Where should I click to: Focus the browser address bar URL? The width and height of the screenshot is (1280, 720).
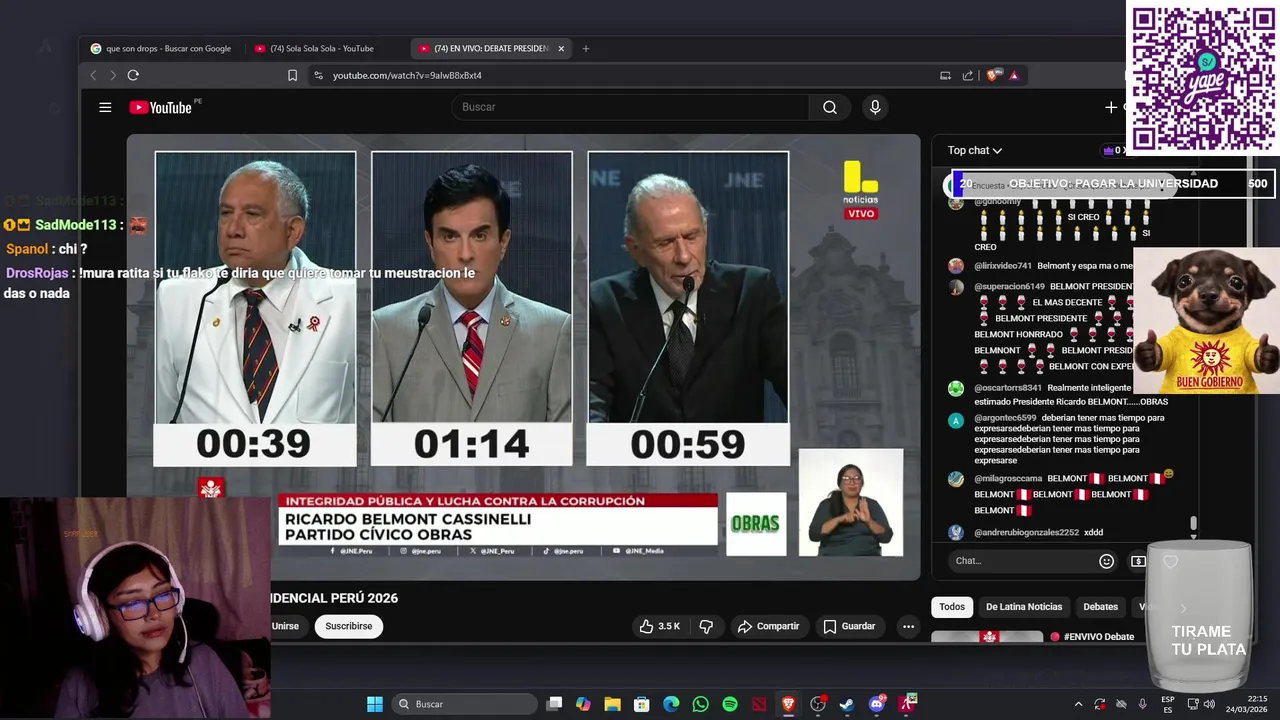click(407, 75)
